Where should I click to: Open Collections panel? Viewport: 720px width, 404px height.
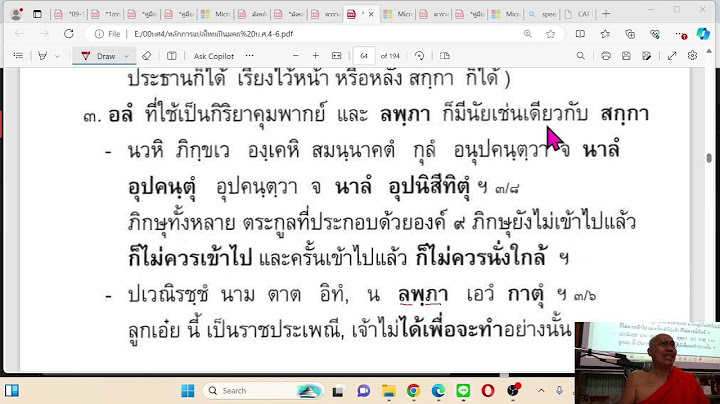[630, 34]
